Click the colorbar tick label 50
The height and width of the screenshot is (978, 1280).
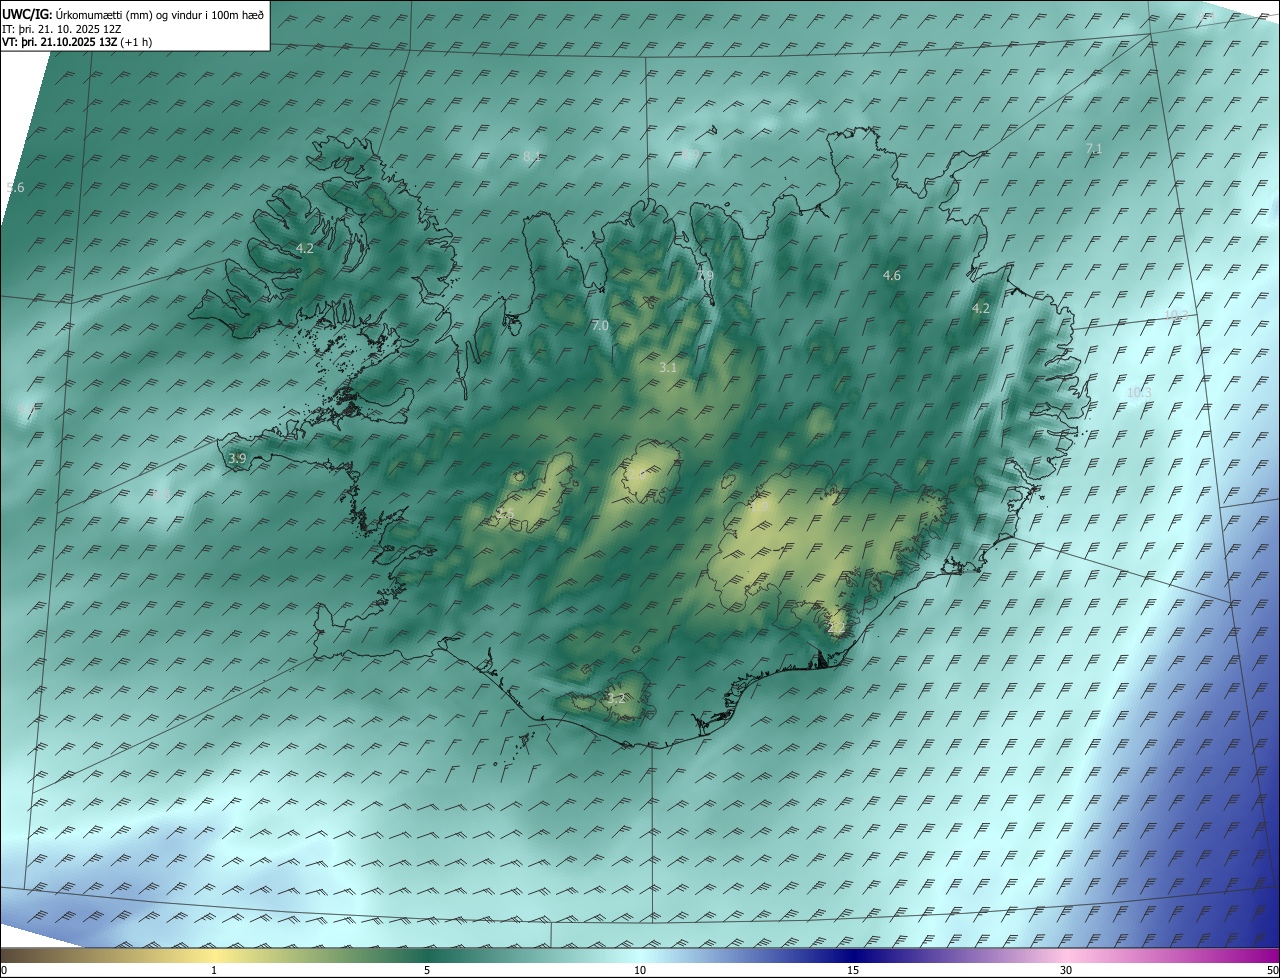(x=1271, y=970)
